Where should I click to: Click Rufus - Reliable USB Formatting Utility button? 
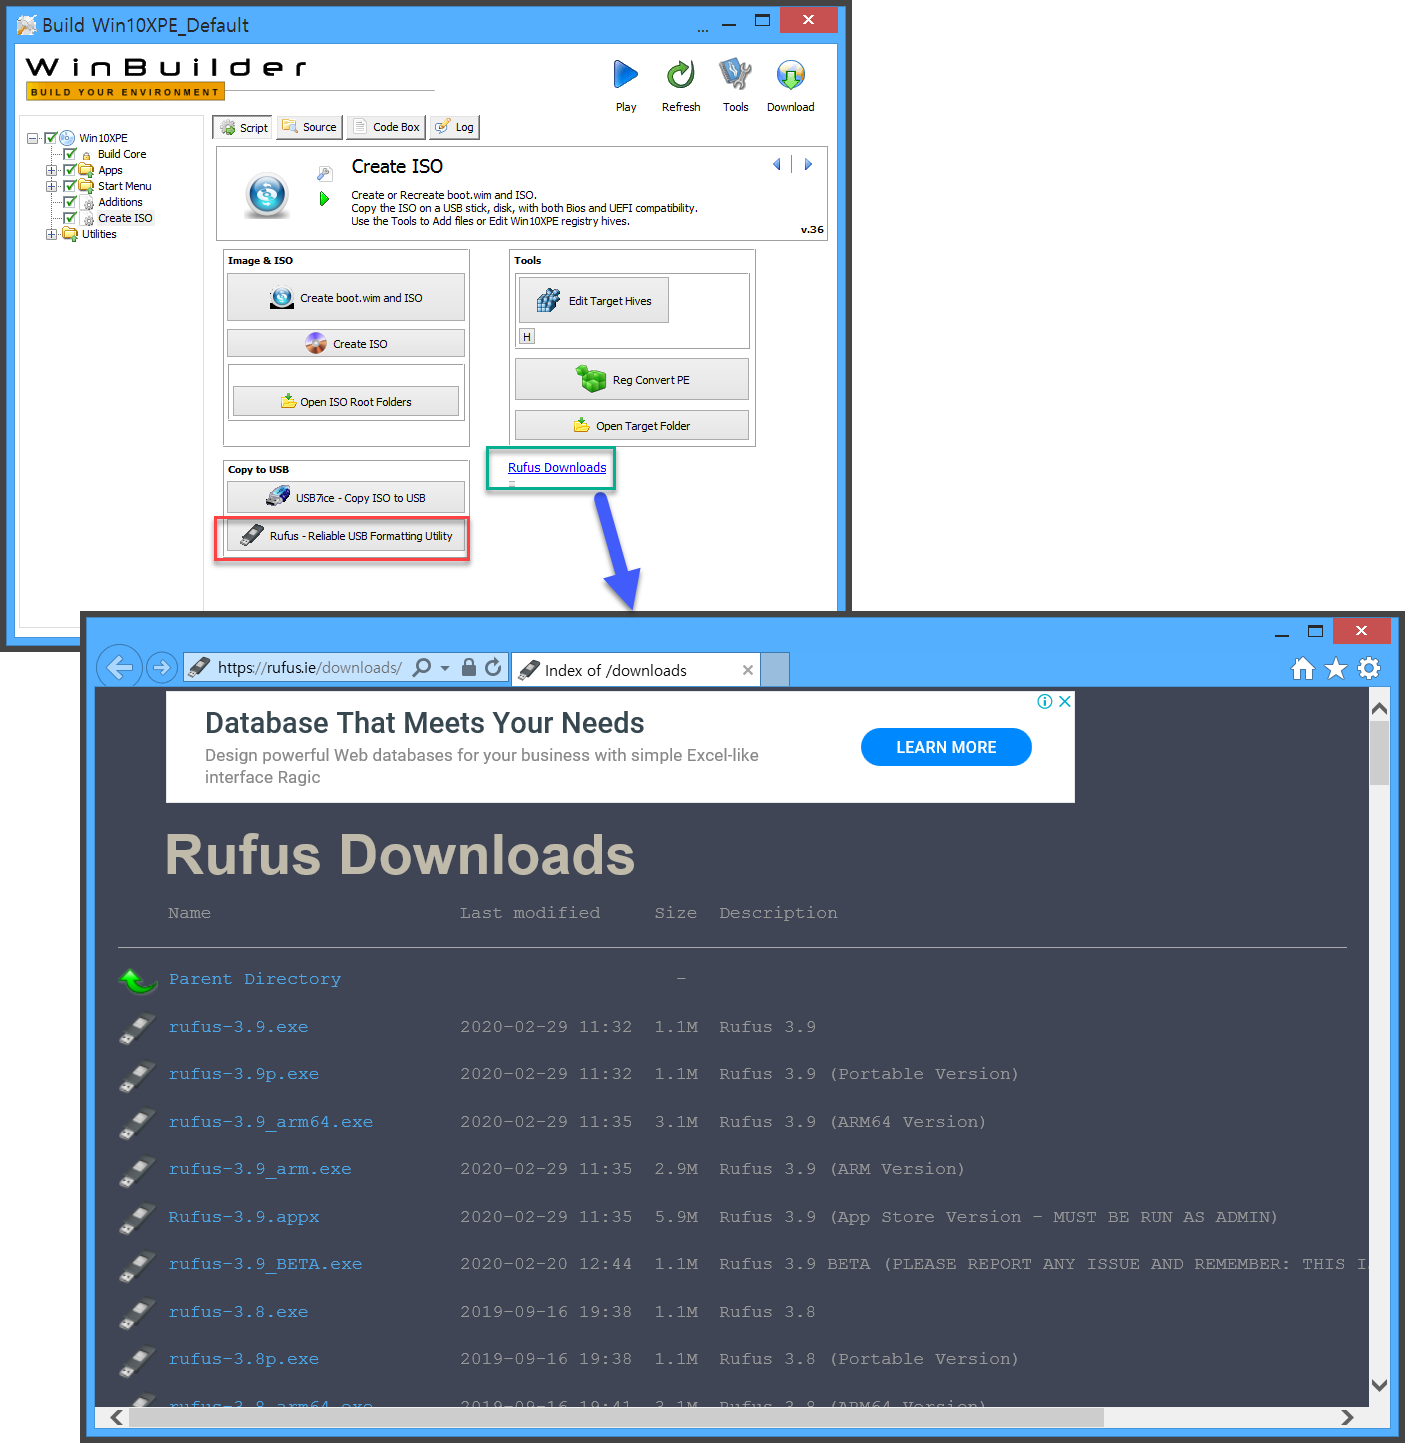point(346,535)
